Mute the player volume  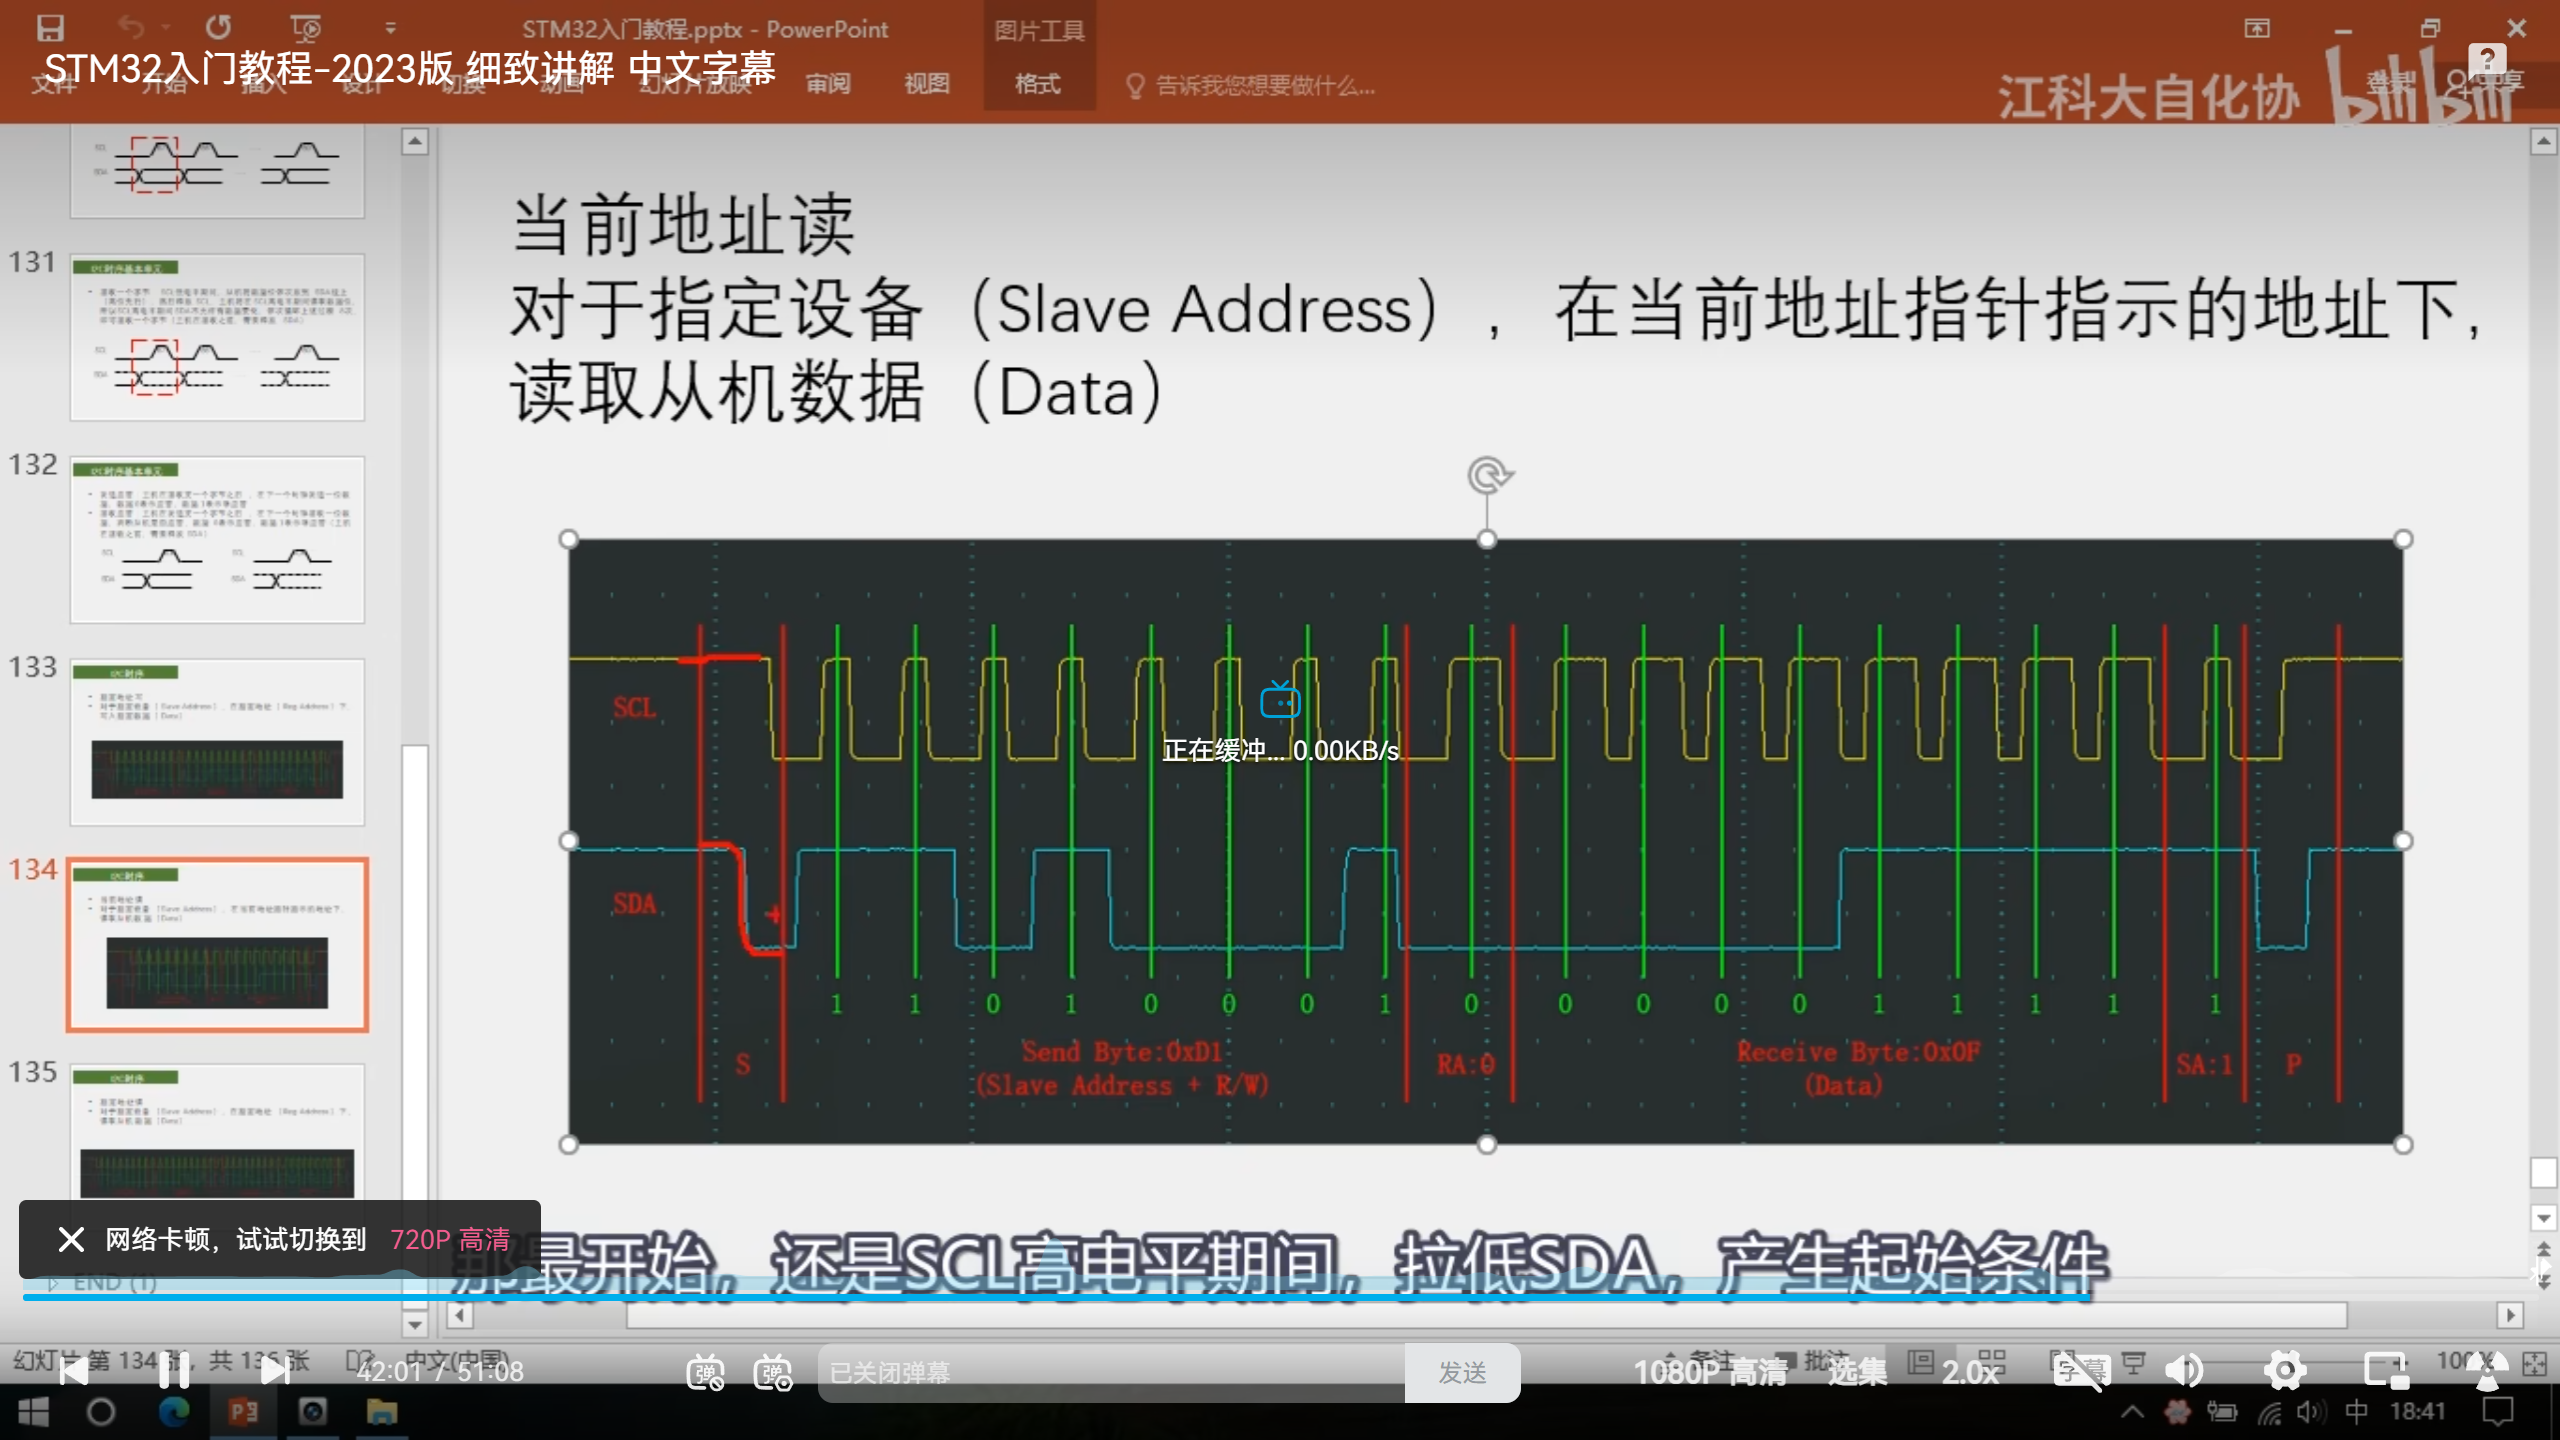2184,1371
